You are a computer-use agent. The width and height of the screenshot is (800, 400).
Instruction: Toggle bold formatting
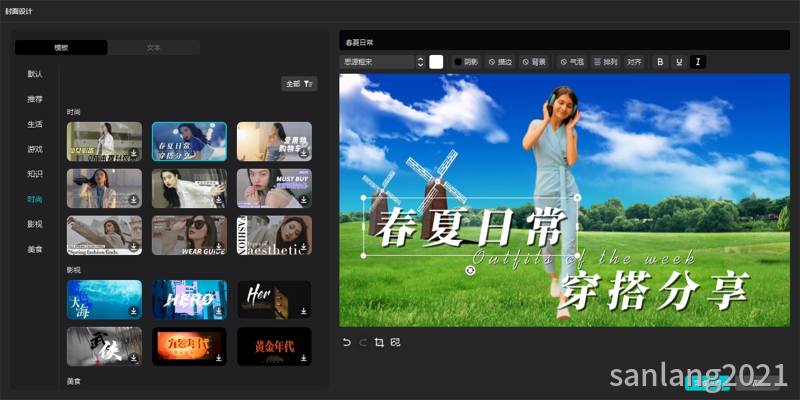tap(660, 62)
